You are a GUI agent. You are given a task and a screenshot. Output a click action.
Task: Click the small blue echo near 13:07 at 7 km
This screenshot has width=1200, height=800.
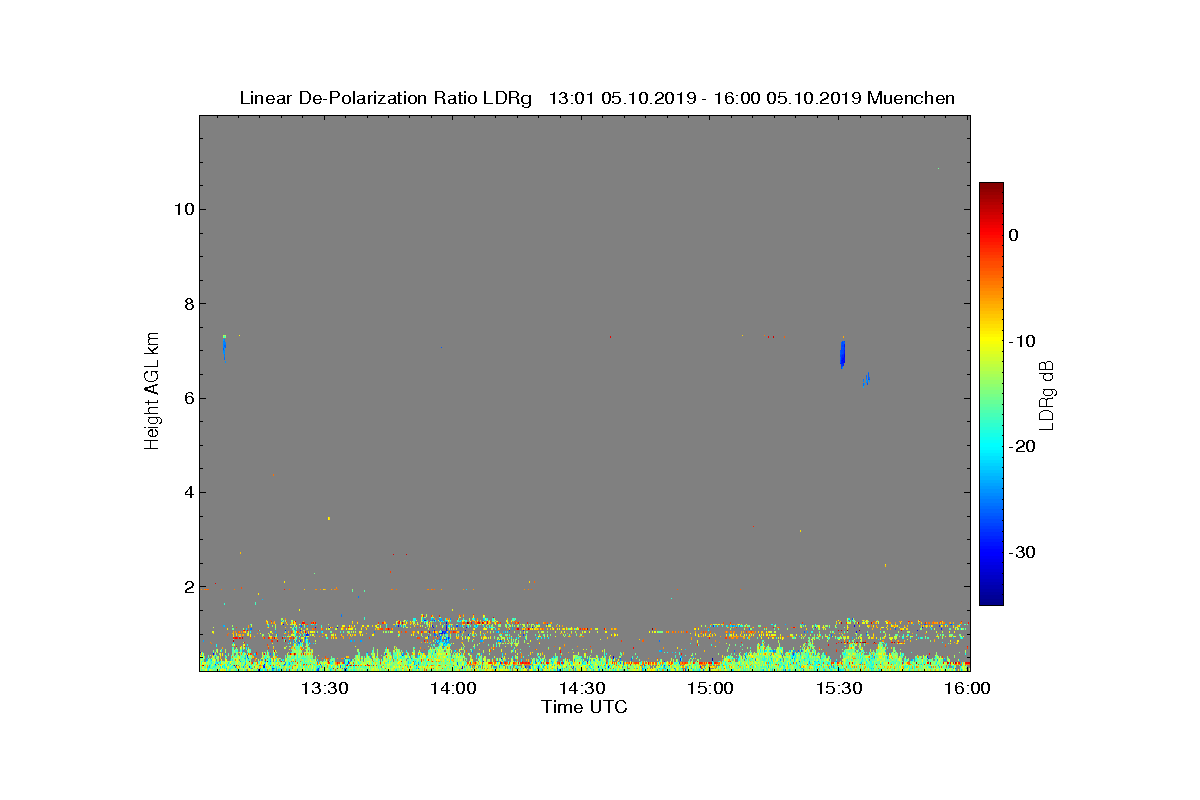(x=225, y=347)
